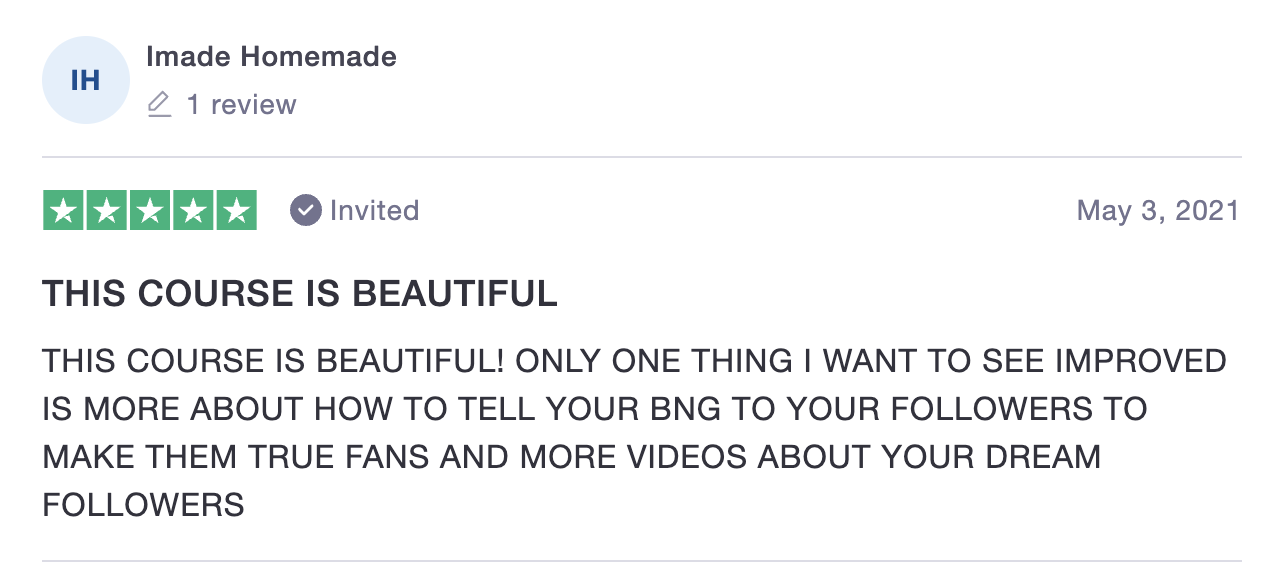
Task: Select the "1 review" count text
Action: tap(242, 105)
